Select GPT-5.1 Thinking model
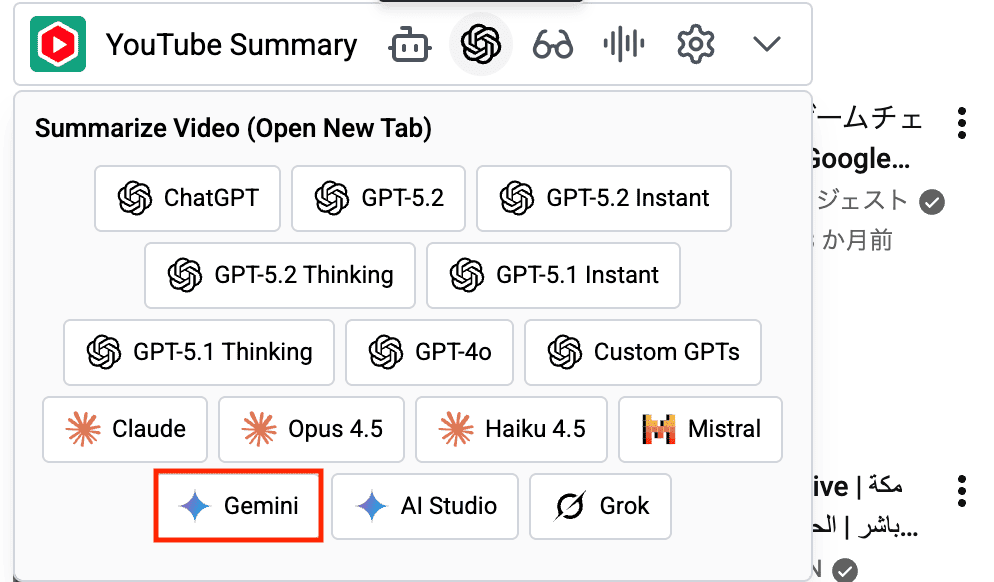The width and height of the screenshot is (994, 582). click(200, 352)
